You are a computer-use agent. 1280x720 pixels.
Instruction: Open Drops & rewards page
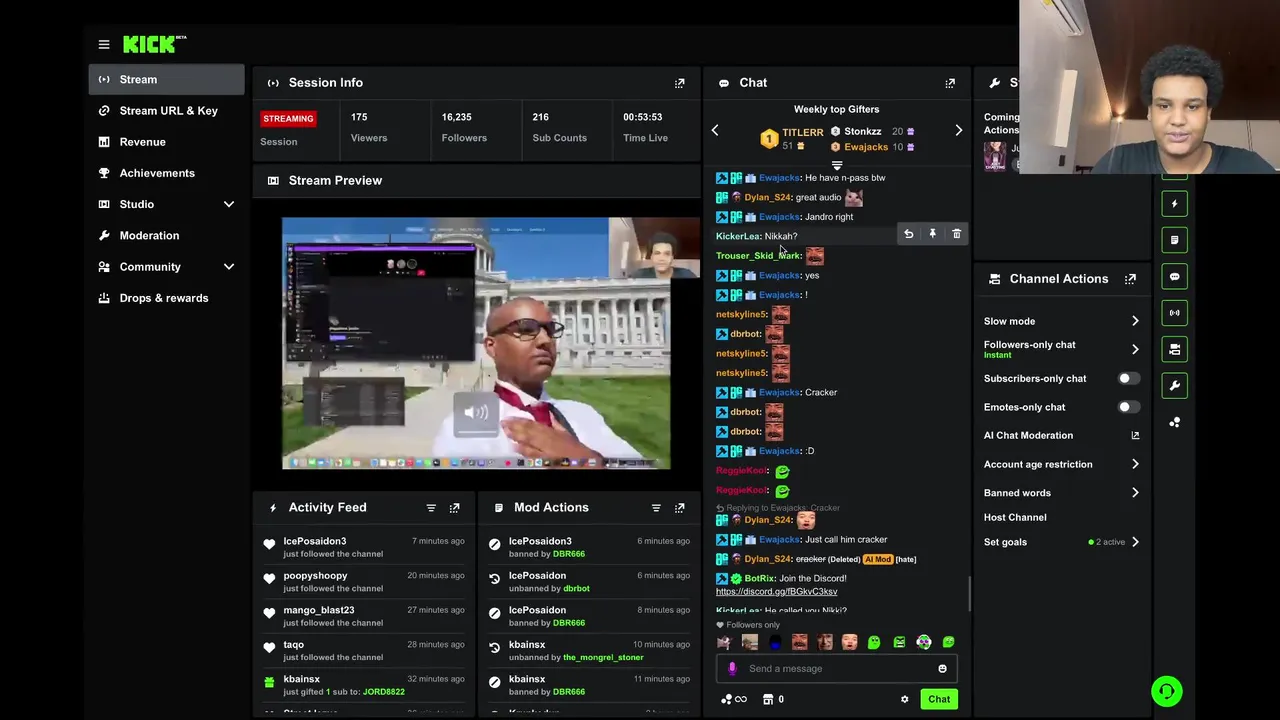point(166,298)
